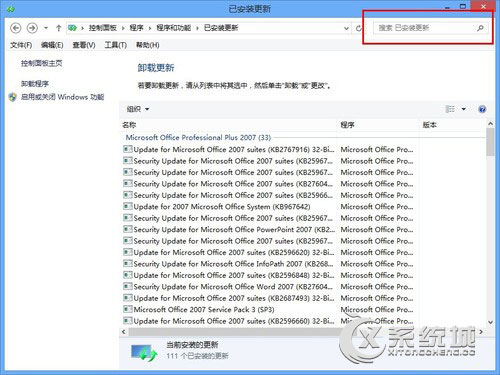Click the vertical scrollbar thumb
This screenshot has width=500, height=375.
click(490, 142)
